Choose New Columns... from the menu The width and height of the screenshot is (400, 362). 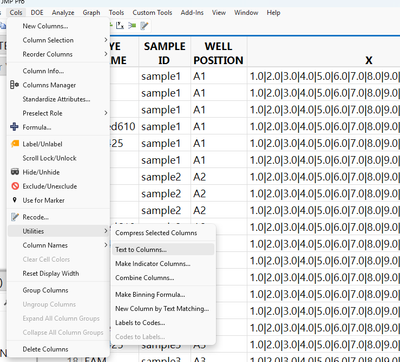[x=58, y=26]
